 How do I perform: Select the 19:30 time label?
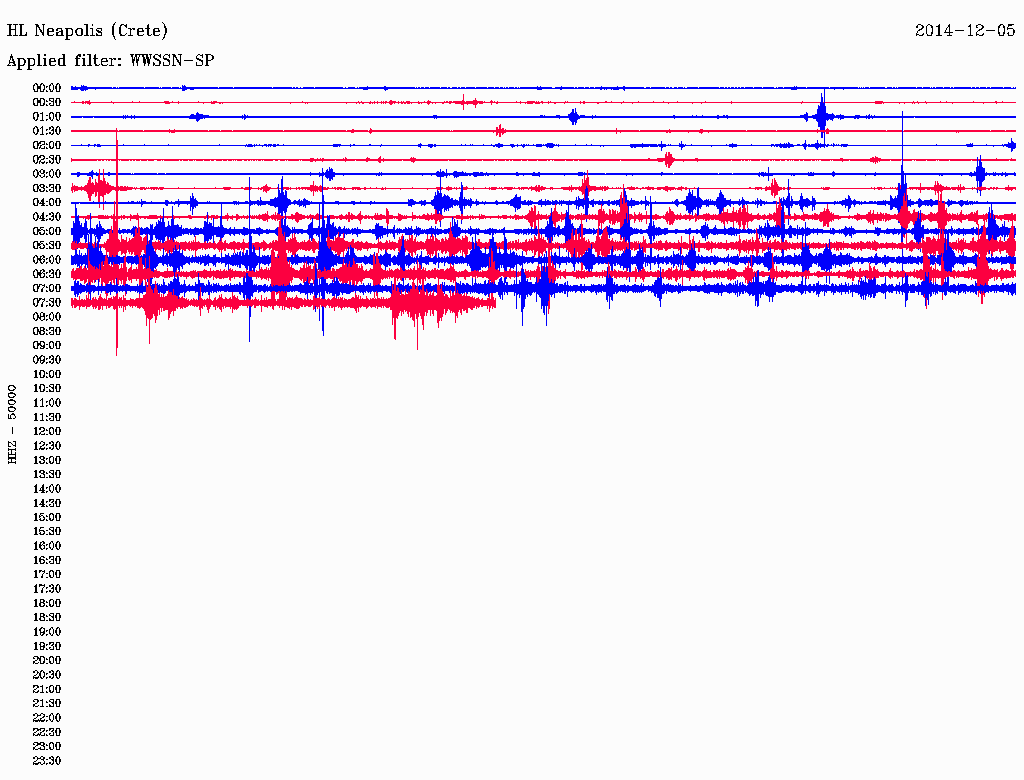tap(47, 646)
